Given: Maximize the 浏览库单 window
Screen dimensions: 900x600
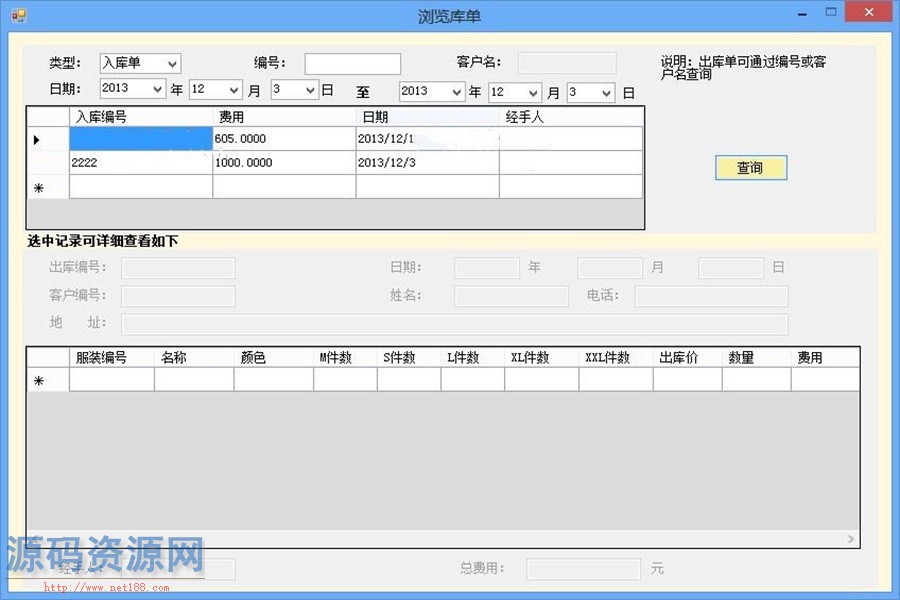Looking at the screenshot, I should (831, 11).
